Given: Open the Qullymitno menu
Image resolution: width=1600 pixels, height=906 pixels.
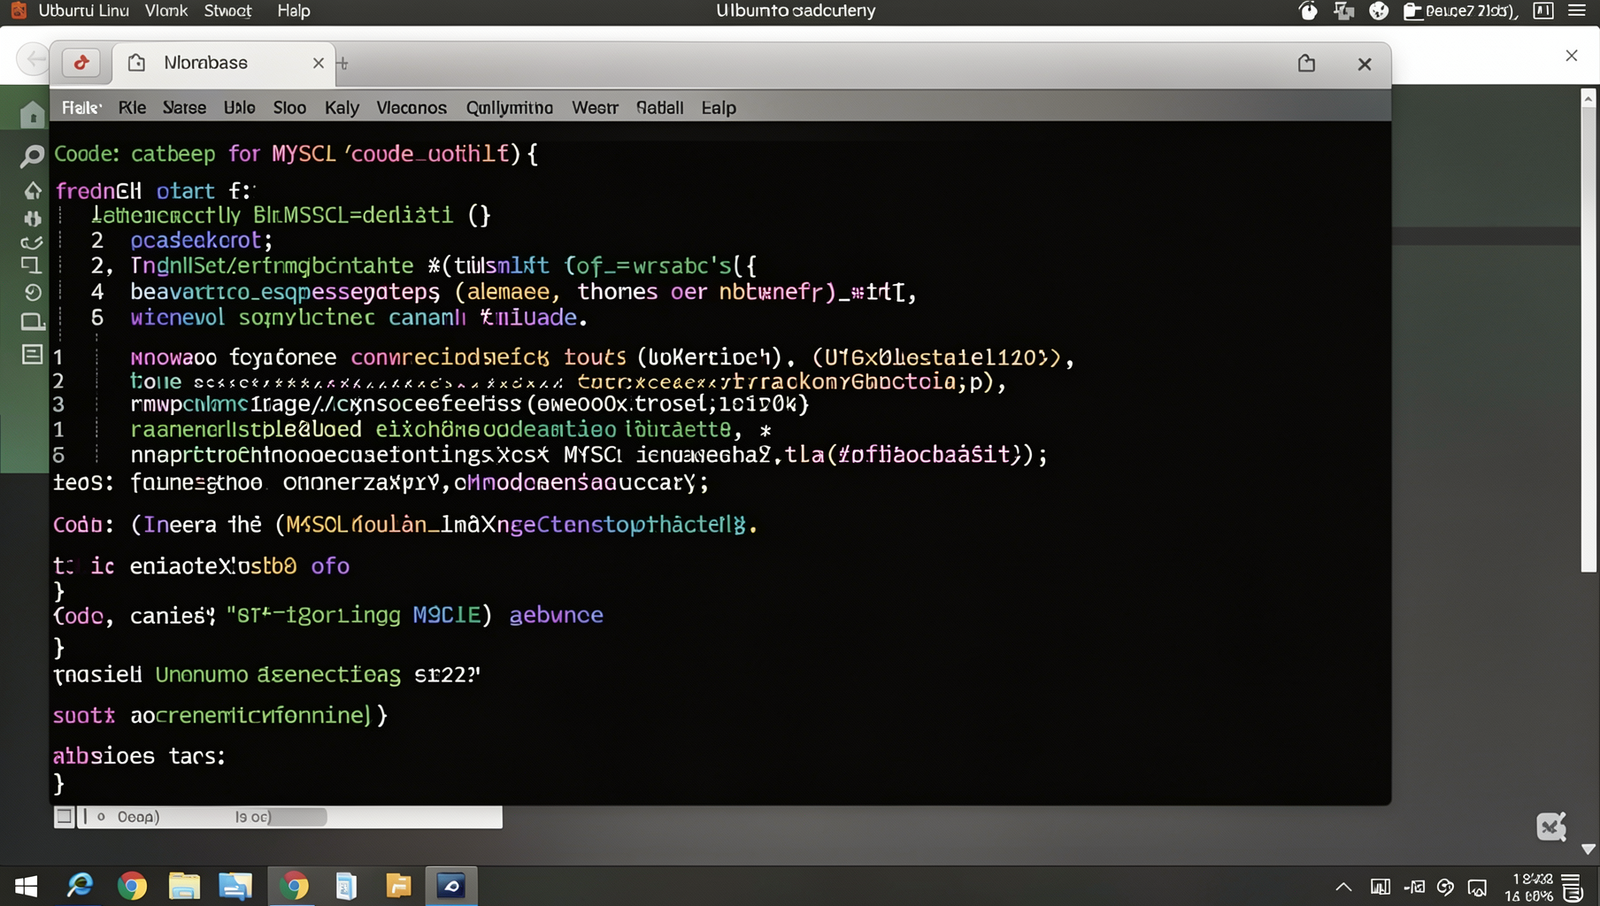Looking at the screenshot, I should (509, 108).
